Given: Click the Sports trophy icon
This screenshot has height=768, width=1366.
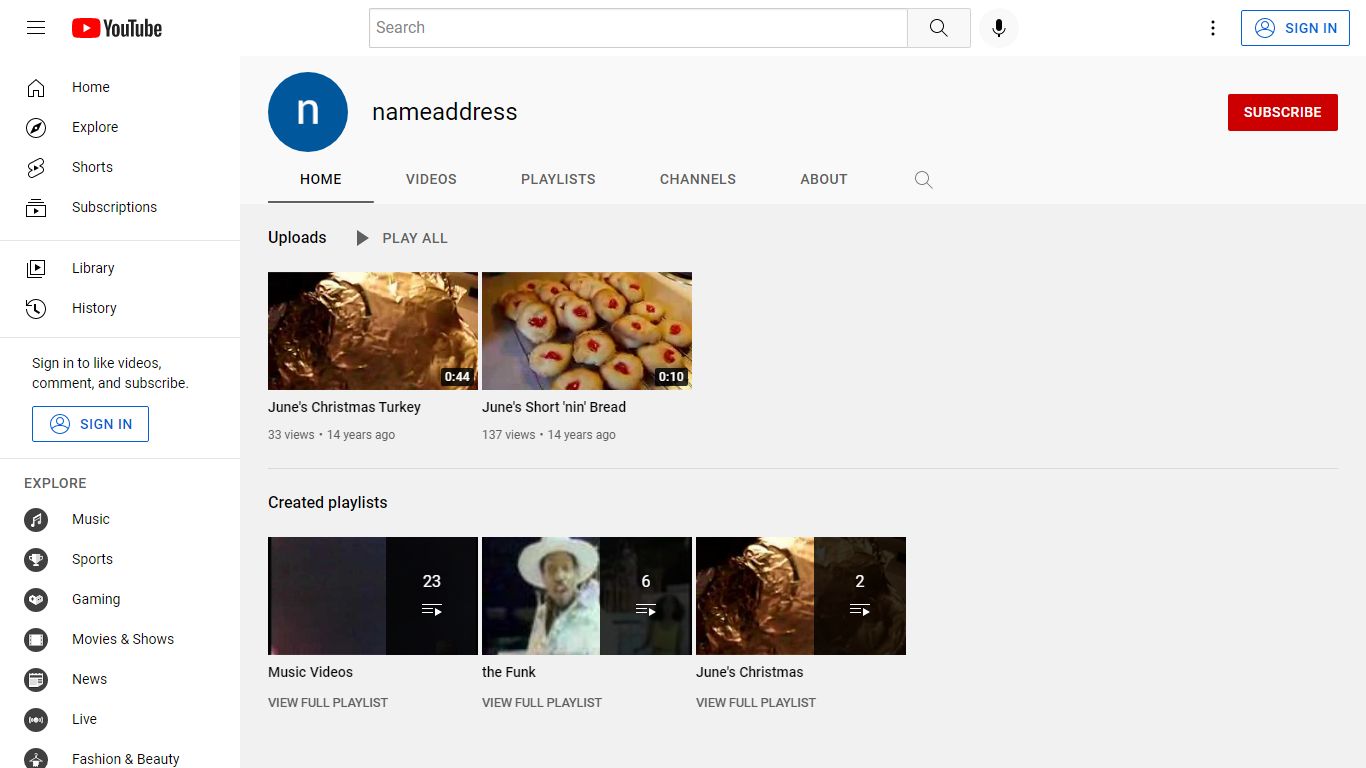Looking at the screenshot, I should [36, 560].
